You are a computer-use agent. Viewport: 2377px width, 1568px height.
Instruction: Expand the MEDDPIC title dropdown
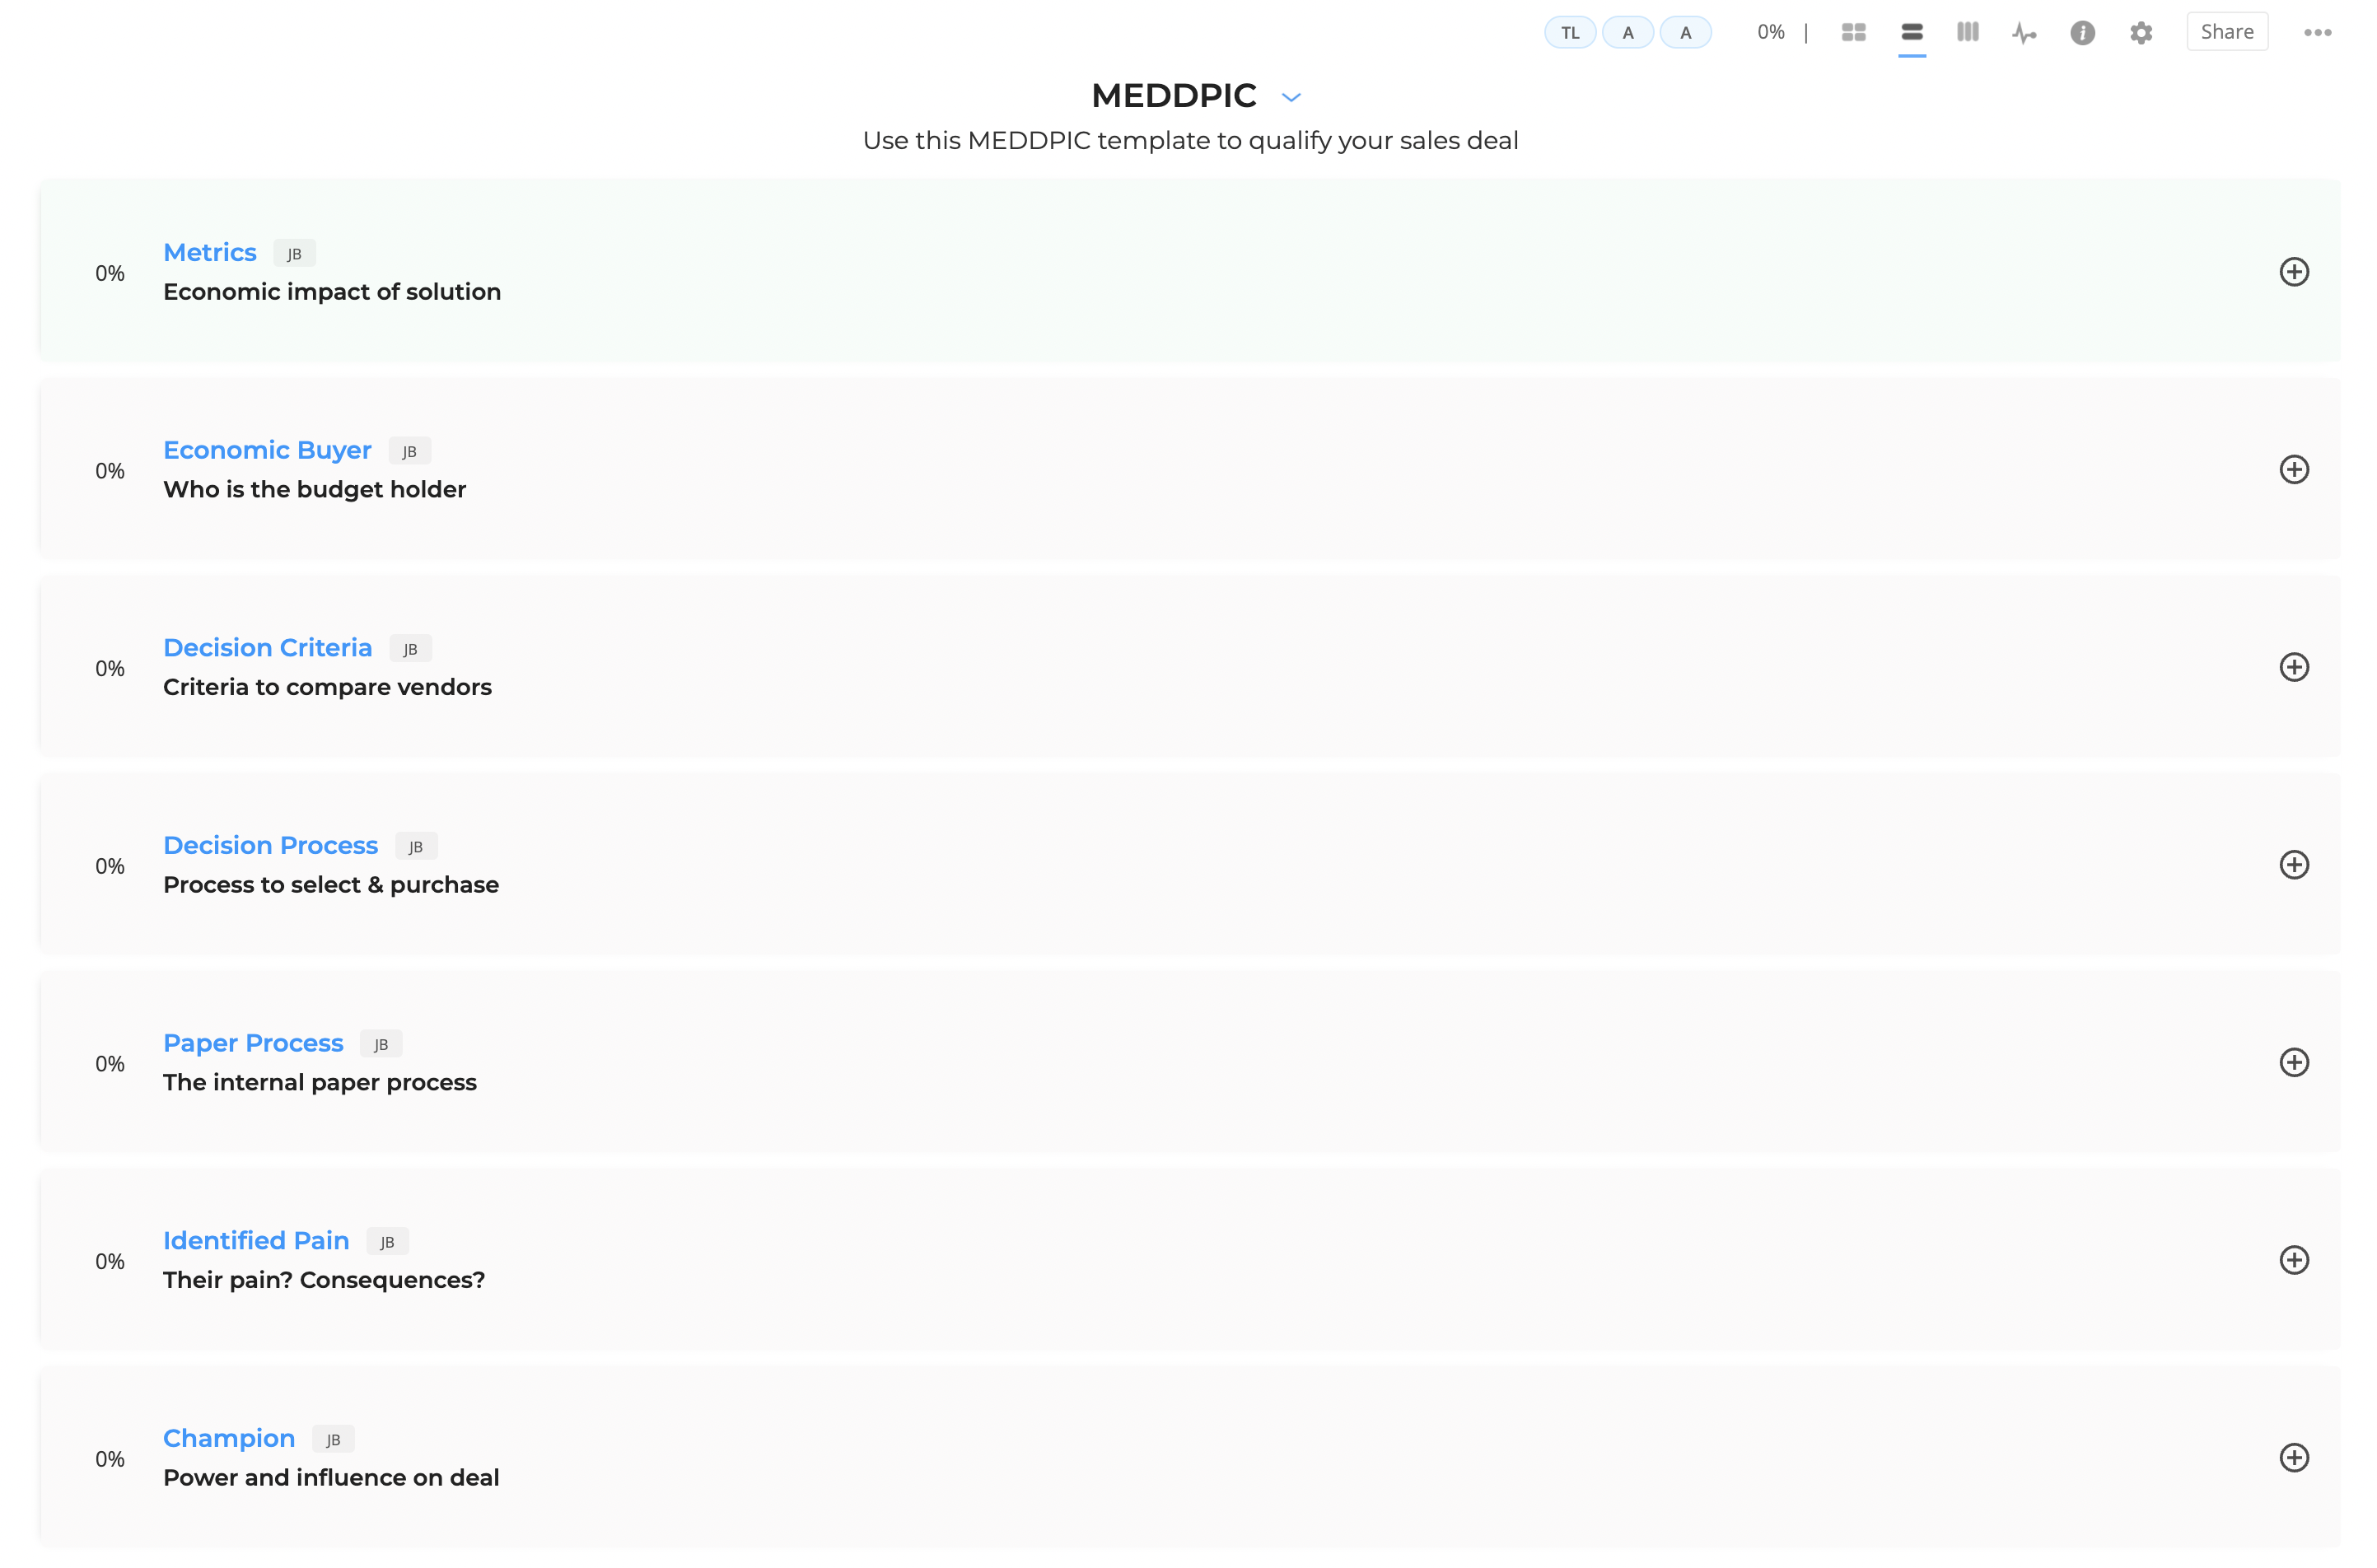coord(1291,96)
